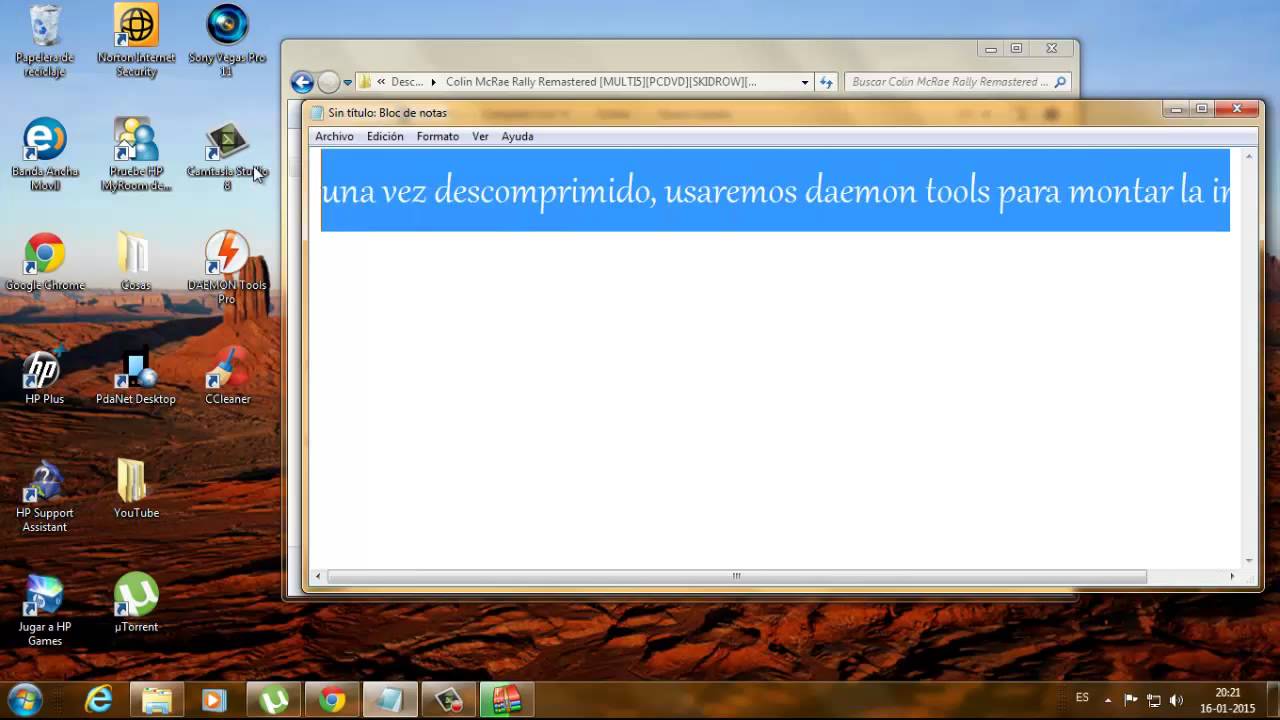The height and width of the screenshot is (720, 1280).
Task: Click the Colin McRae Rally Remastered breadcrumb
Action: pyautogui.click(x=601, y=82)
